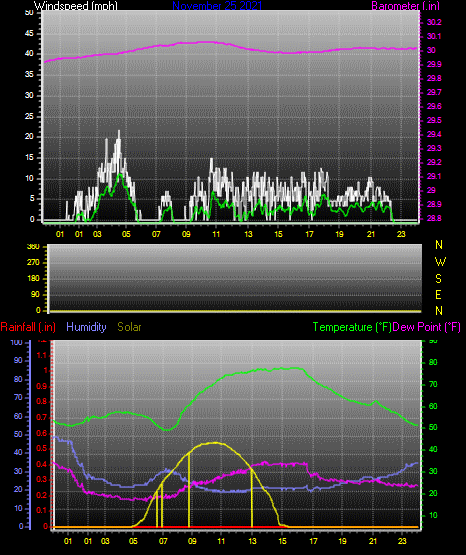Click 80 on the green temperature axis

(x=433, y=362)
